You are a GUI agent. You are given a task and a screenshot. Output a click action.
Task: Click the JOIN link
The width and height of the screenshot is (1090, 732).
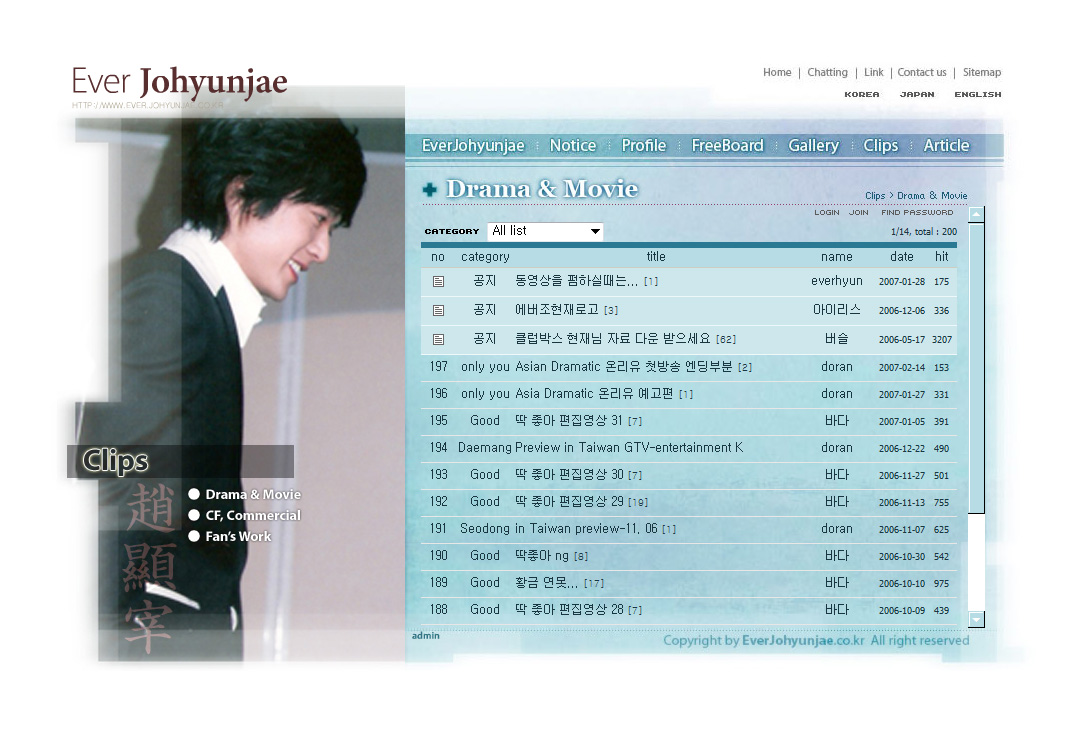[x=859, y=213]
